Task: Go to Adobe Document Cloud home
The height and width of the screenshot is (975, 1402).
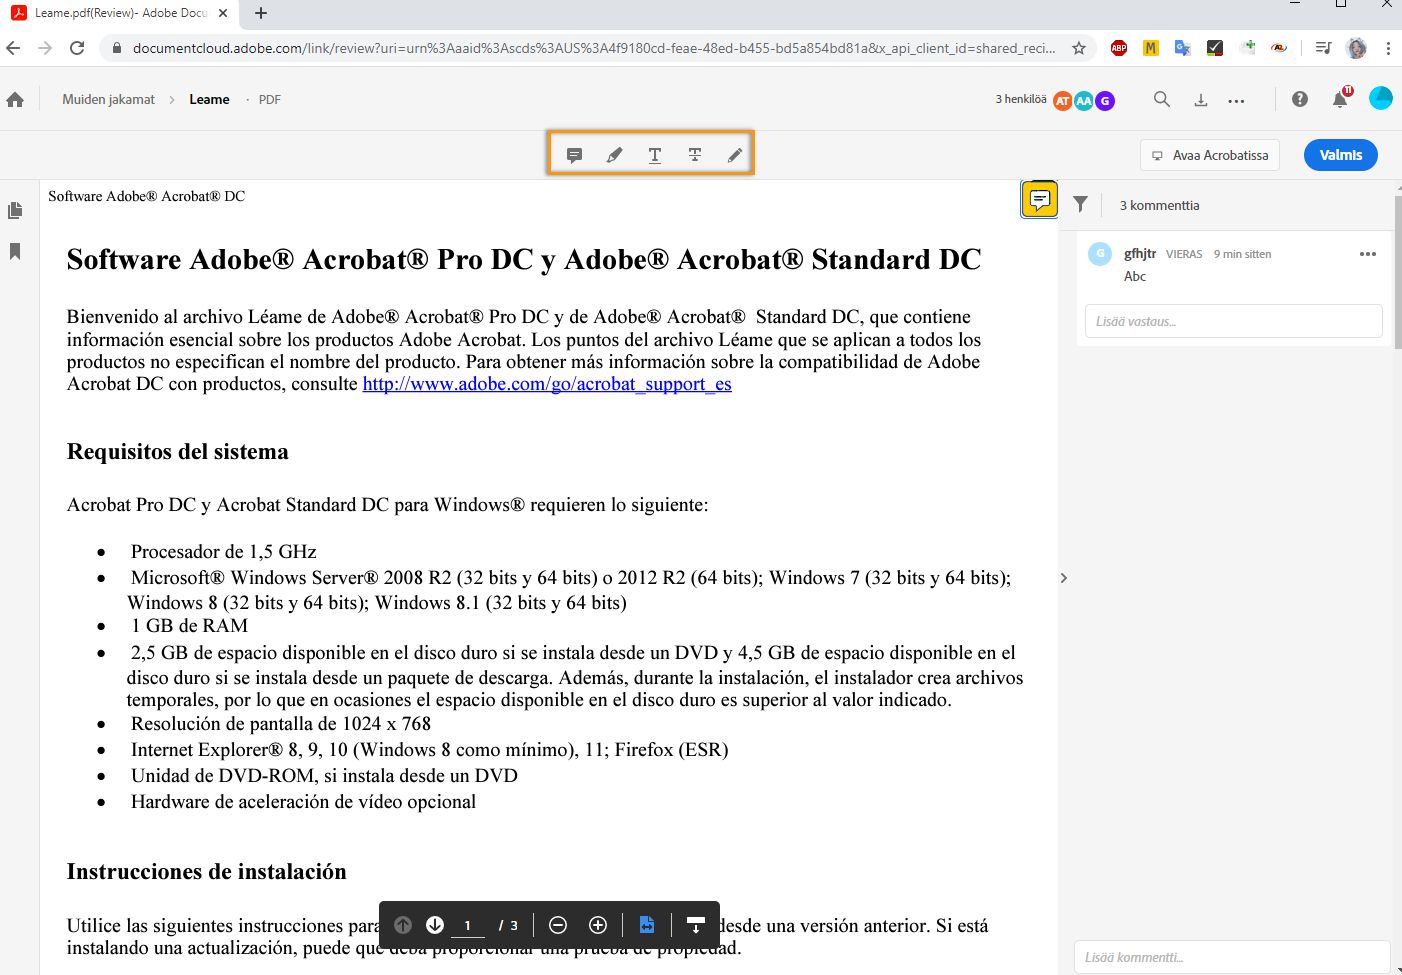Action: point(15,99)
